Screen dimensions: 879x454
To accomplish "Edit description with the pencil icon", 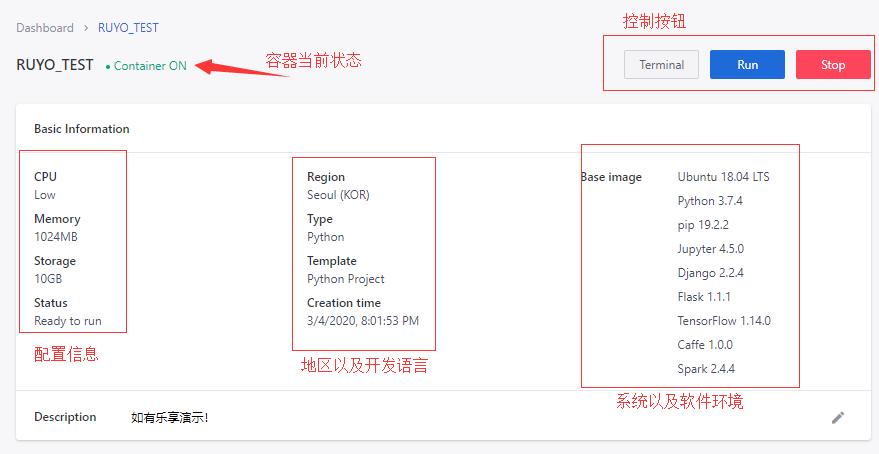I will (838, 418).
